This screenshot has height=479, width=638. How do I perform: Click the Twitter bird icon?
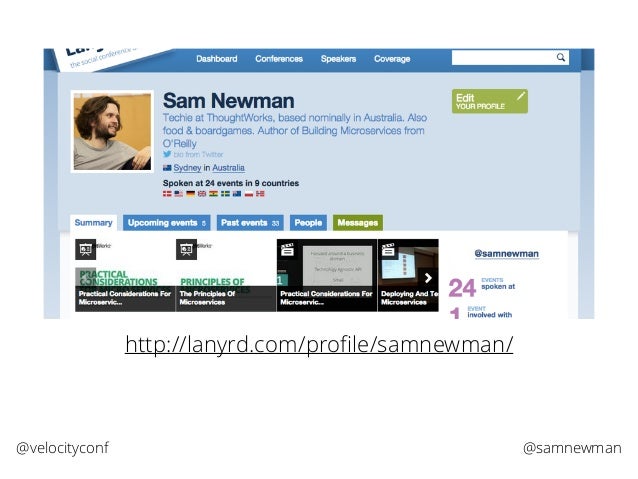pos(167,154)
